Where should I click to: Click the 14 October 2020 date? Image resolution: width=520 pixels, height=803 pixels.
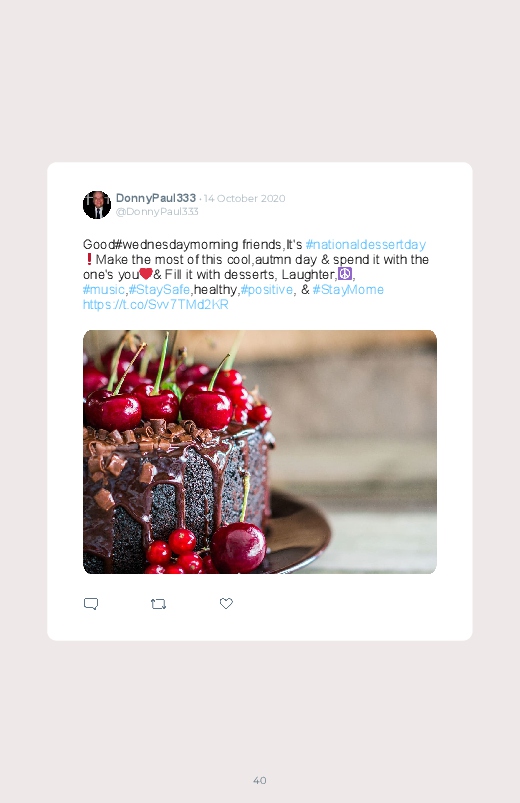[244, 199]
